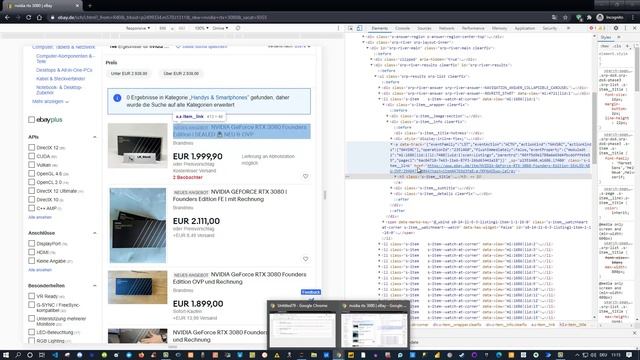Open DevTools settings gear
This screenshot has width=640, height=360.
(616, 28)
